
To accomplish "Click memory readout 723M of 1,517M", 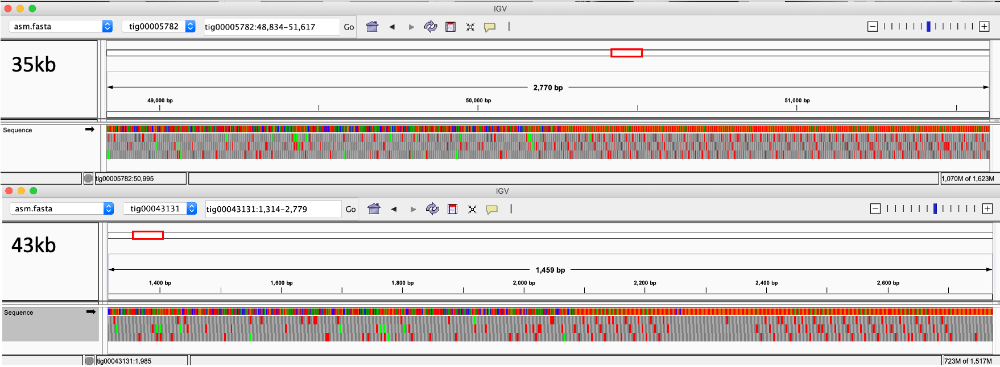I will click(x=968, y=361).
